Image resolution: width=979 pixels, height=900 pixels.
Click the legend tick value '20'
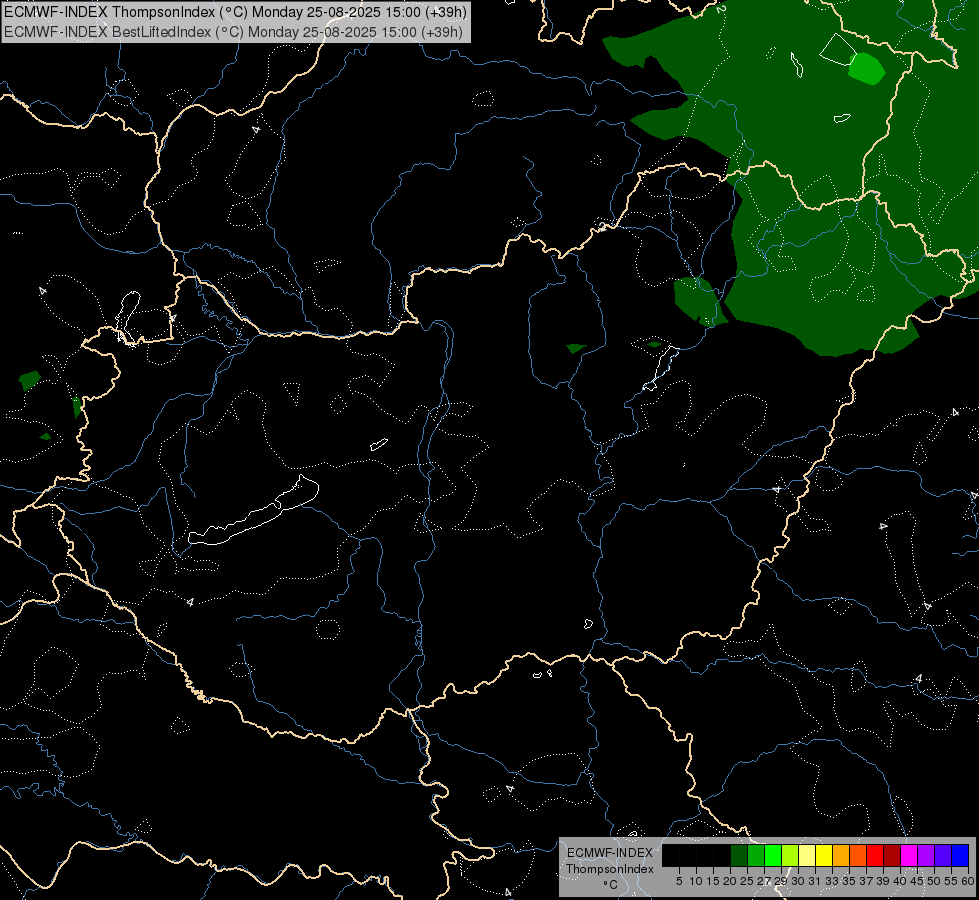click(730, 881)
